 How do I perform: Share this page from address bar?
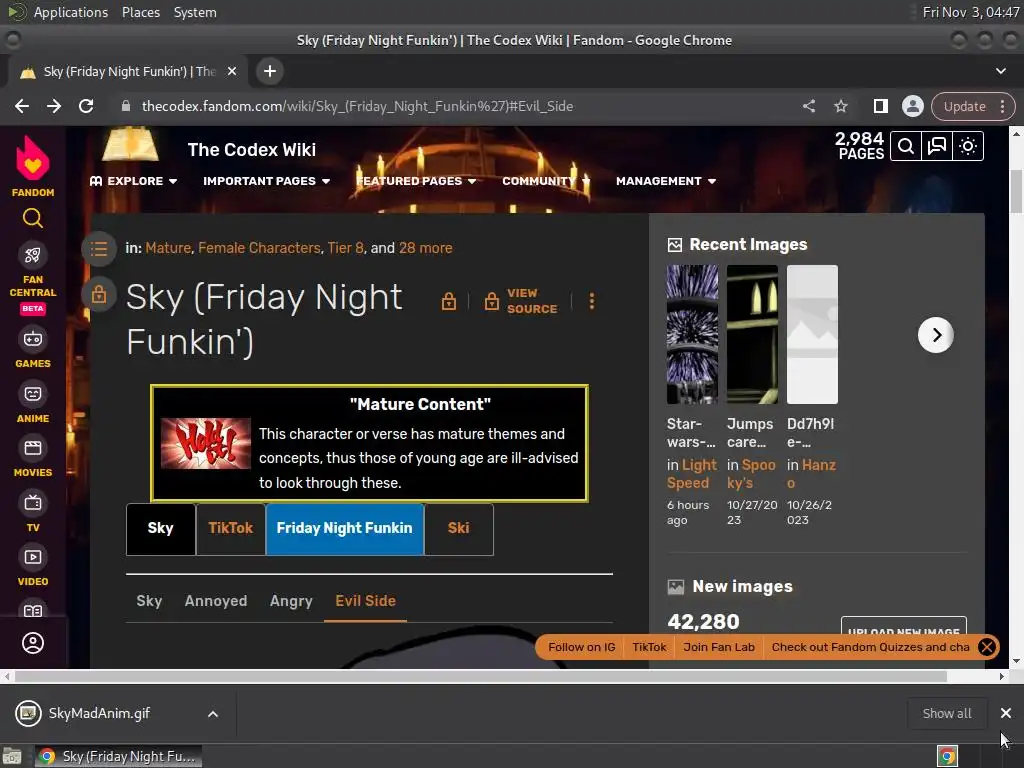click(x=808, y=106)
